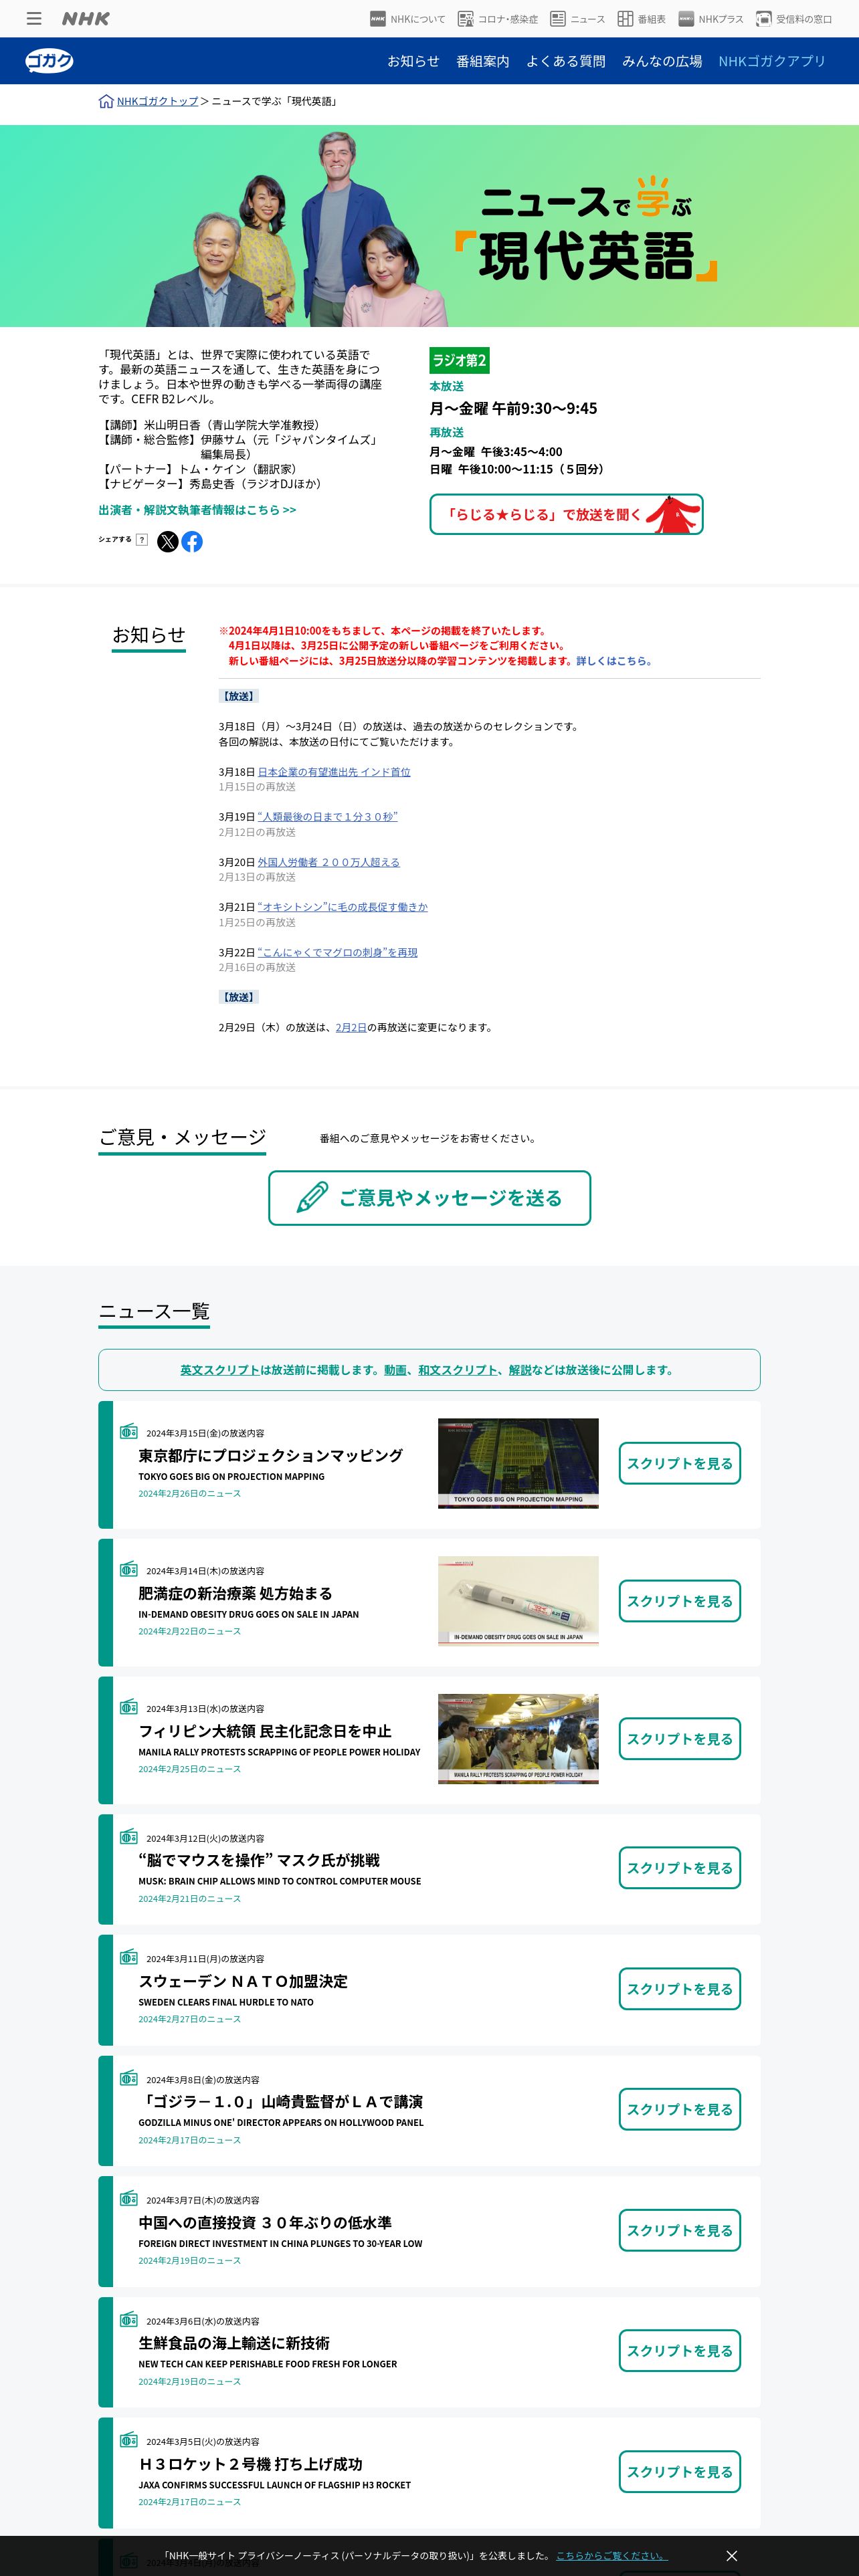Click radio icon beside 2024年3月14日 entry
This screenshot has width=859, height=2576.
coord(128,1569)
